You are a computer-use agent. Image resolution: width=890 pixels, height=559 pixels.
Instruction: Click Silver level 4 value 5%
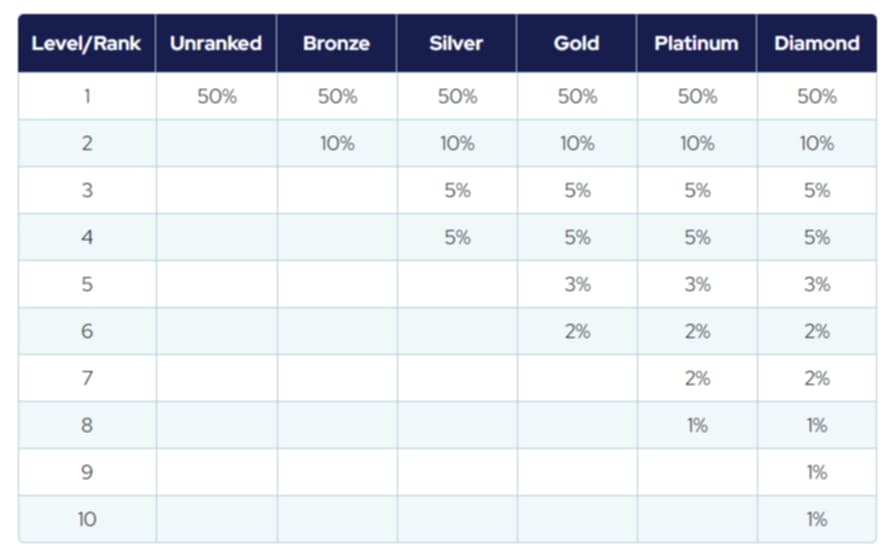(x=457, y=237)
